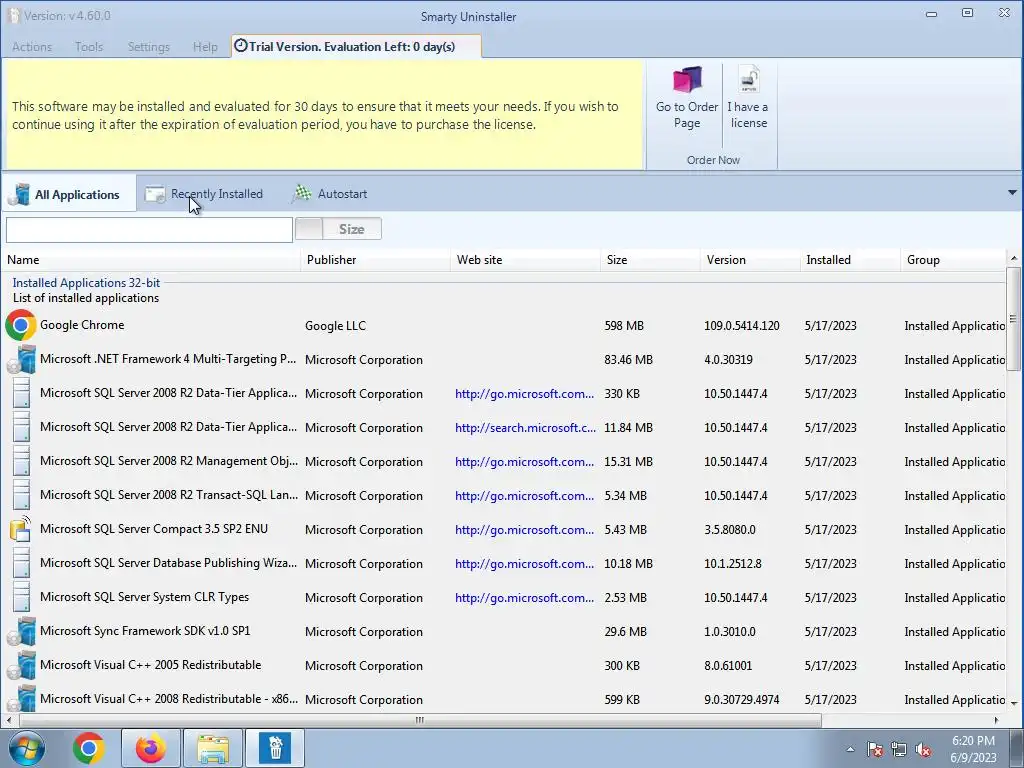
Task: Show hidden tray icons arrow
Action: click(850, 750)
